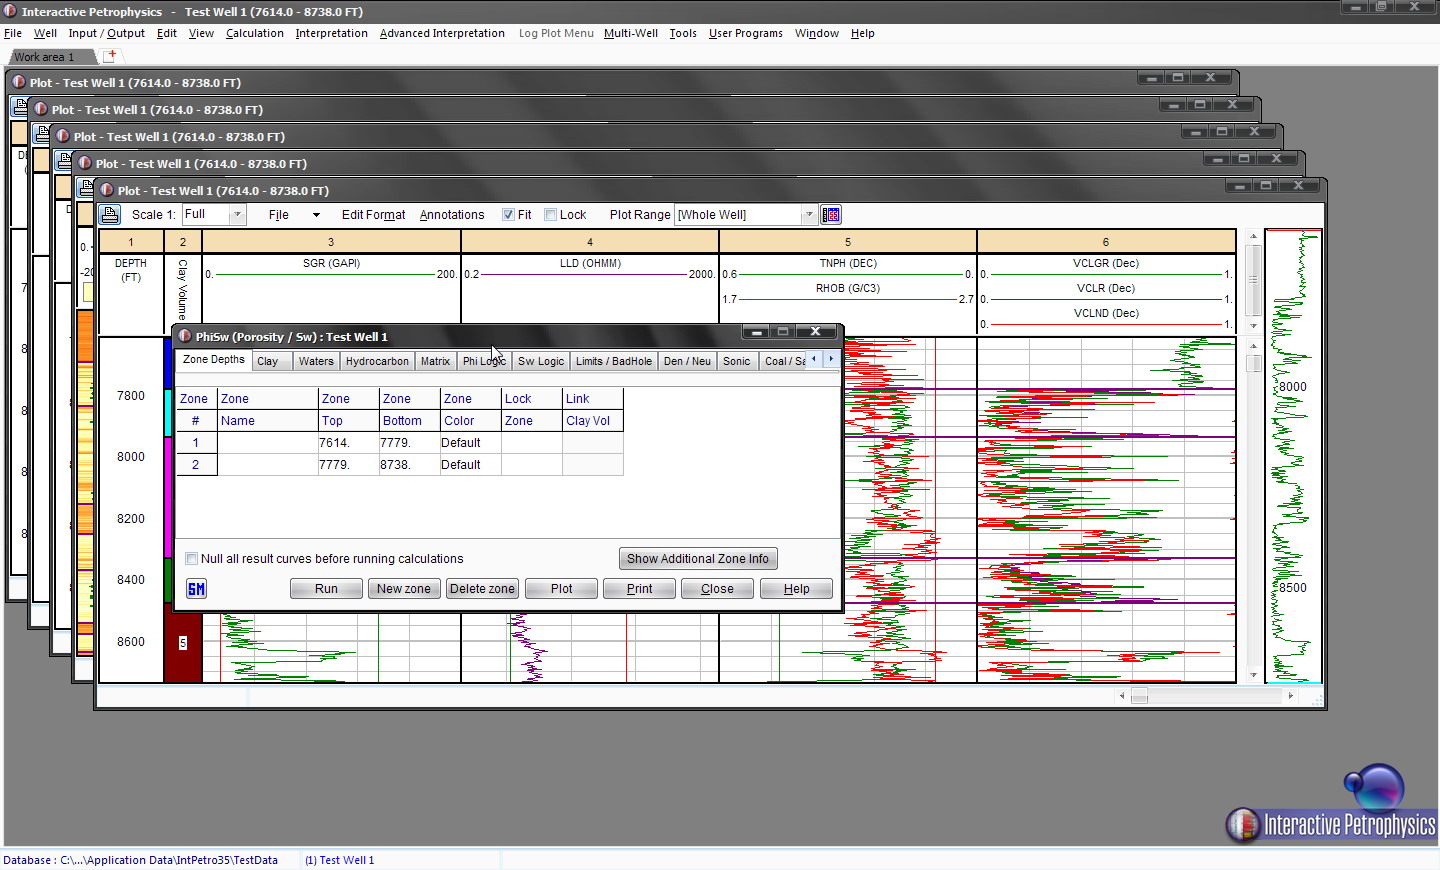Open the plot range grid icon
The height and width of the screenshot is (870, 1440).
click(x=831, y=215)
